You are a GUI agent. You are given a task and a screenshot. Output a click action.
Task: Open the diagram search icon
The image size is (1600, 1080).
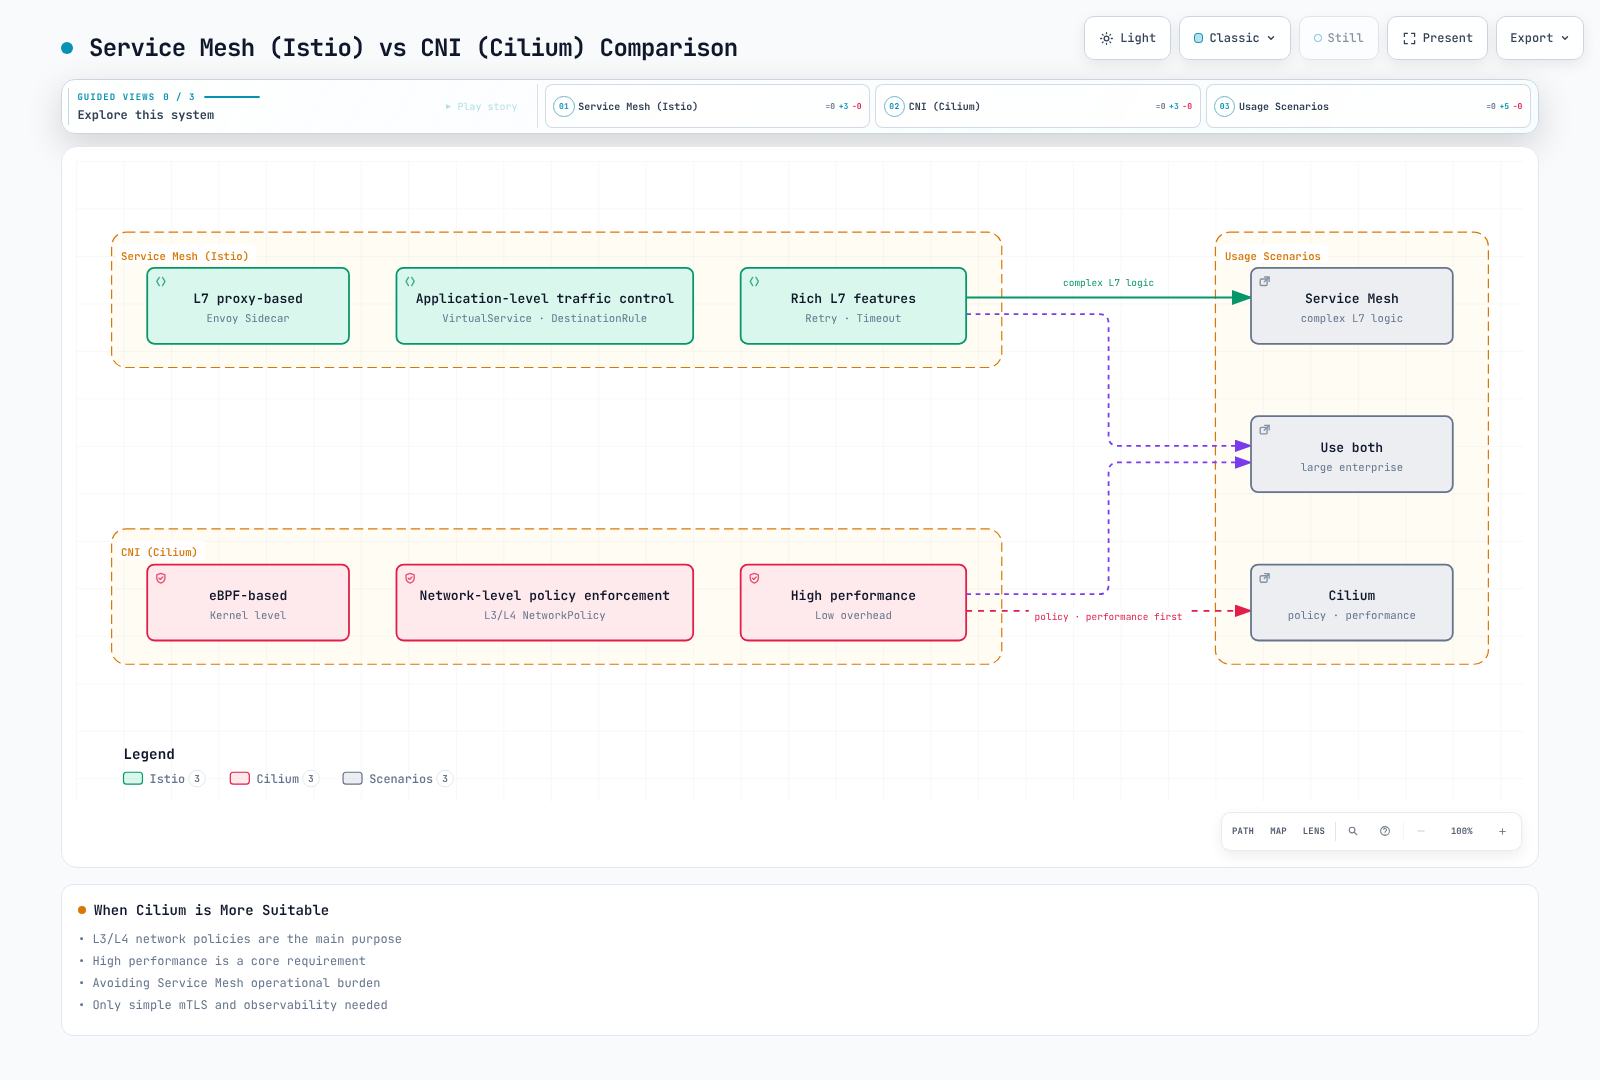[1353, 831]
